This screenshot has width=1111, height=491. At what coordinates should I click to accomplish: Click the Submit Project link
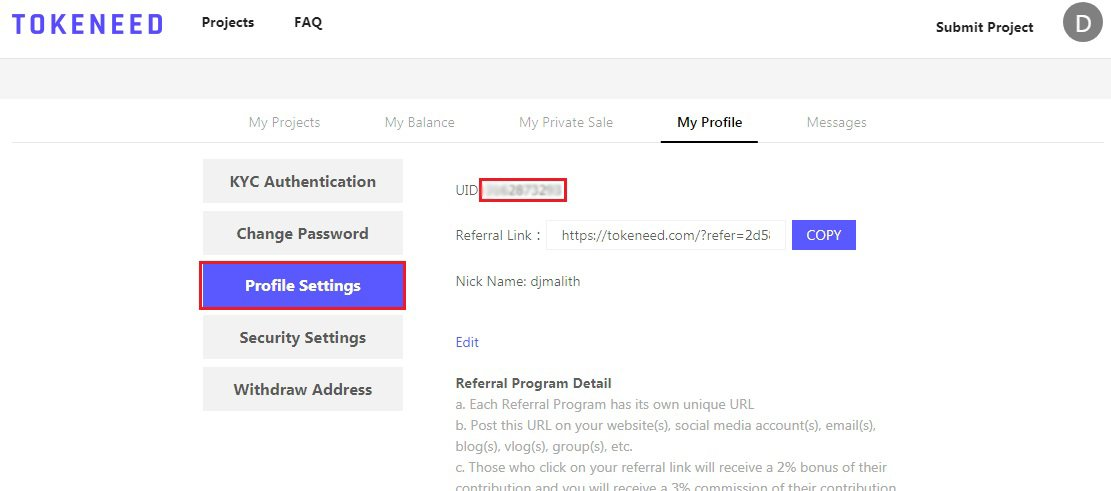tap(984, 27)
